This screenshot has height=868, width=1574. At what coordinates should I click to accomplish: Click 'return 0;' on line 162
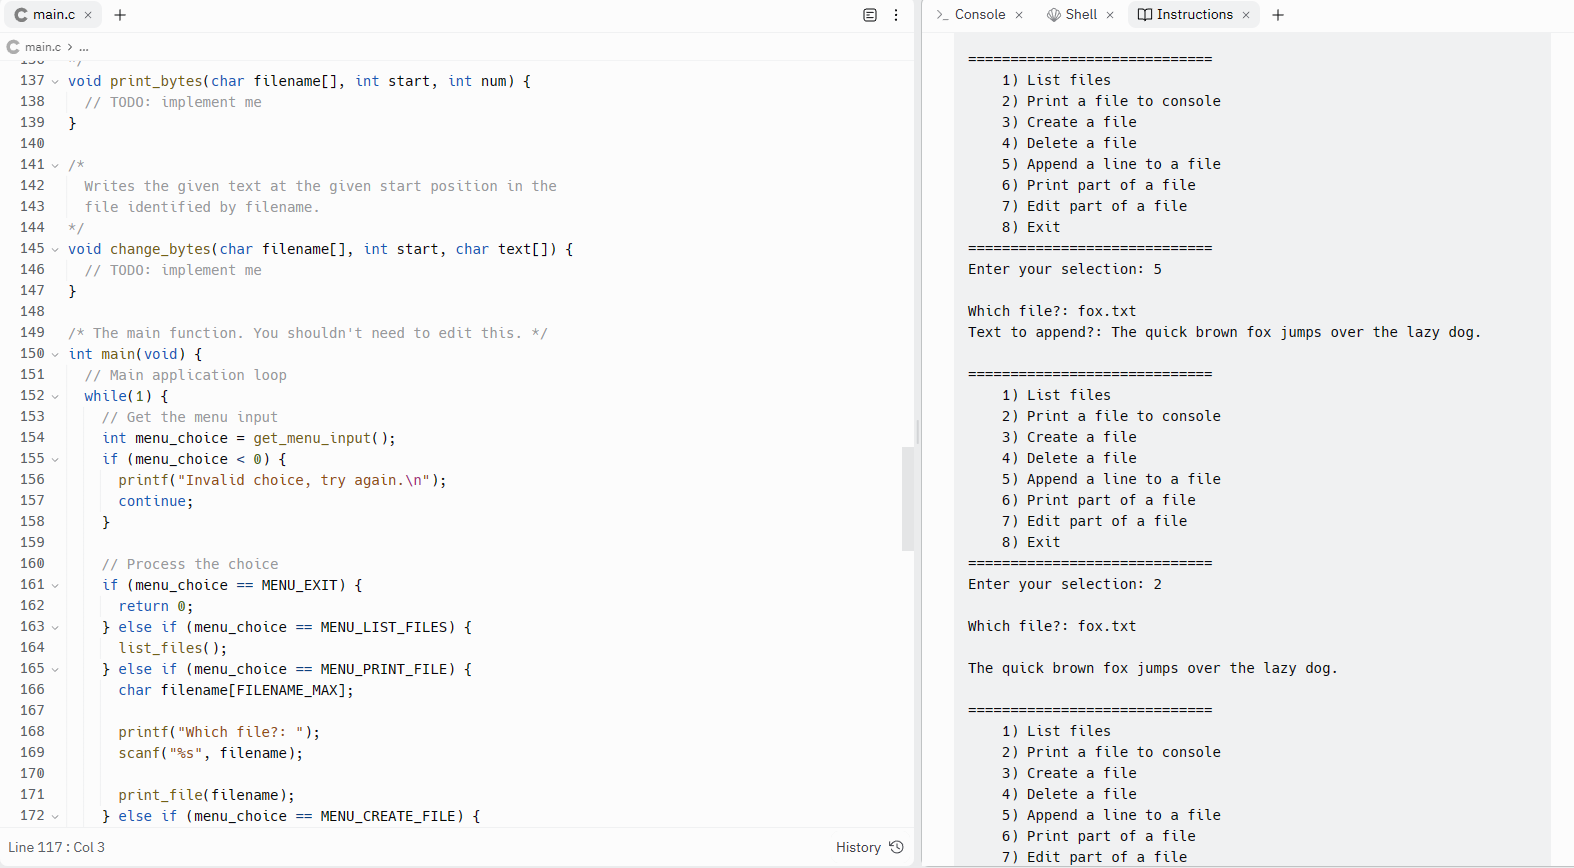pyautogui.click(x=156, y=606)
